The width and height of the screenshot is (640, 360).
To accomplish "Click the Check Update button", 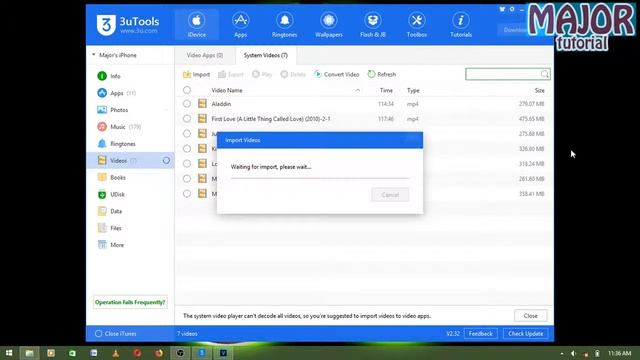I will click(x=526, y=333).
